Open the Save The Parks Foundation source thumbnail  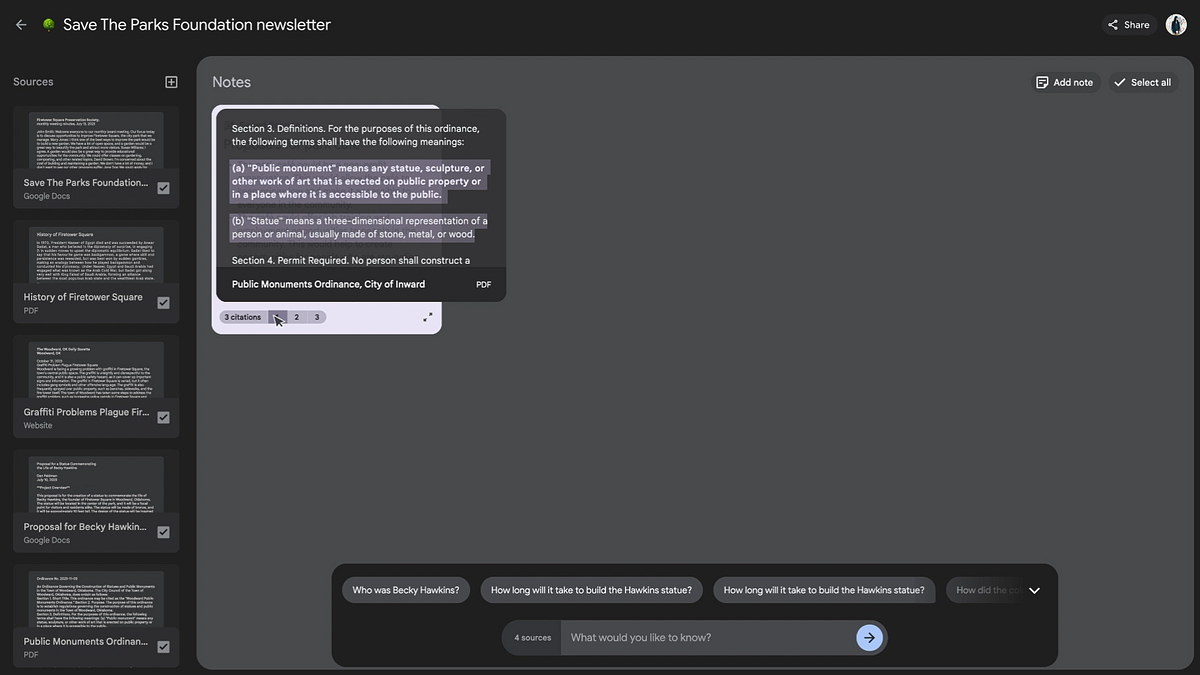coord(95,140)
